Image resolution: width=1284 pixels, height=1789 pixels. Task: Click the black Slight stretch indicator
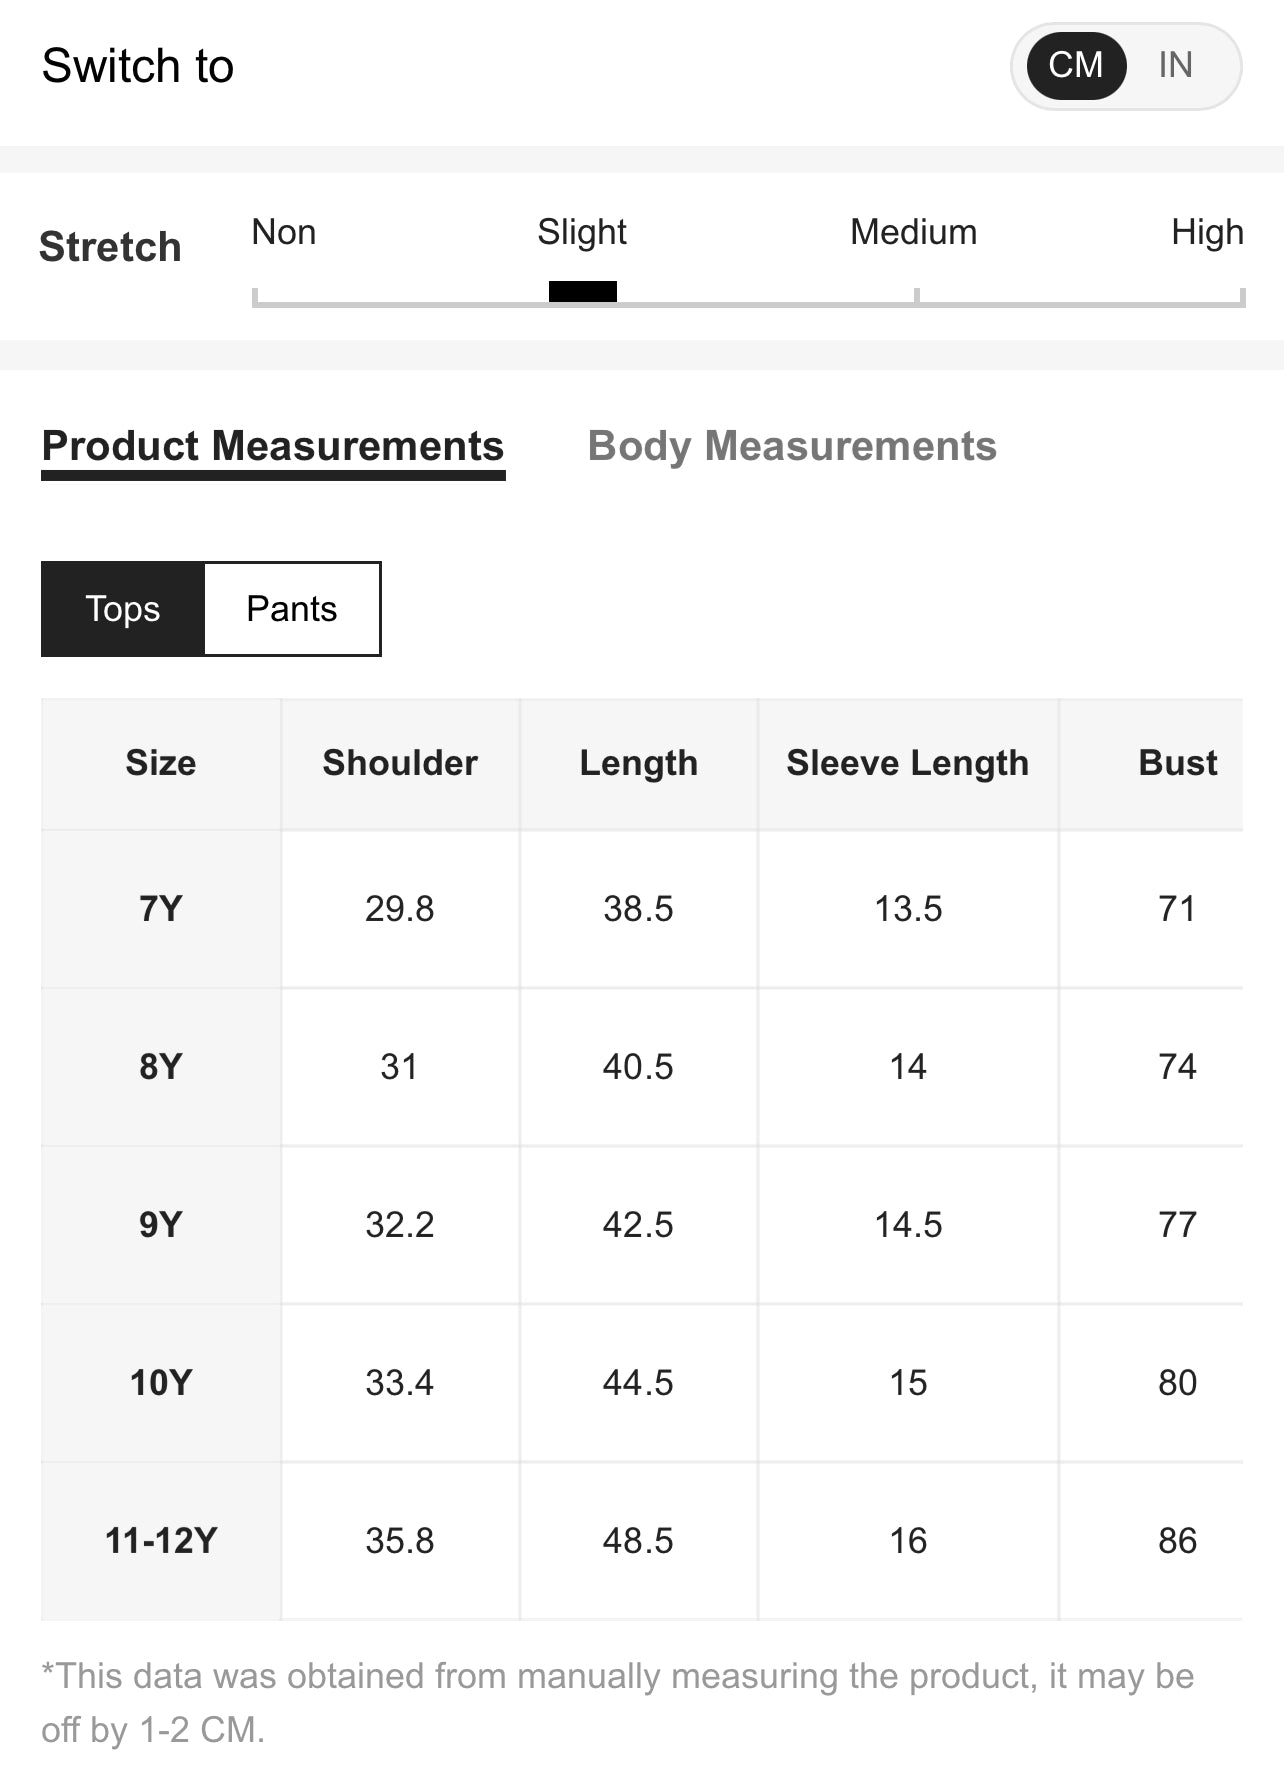click(583, 291)
